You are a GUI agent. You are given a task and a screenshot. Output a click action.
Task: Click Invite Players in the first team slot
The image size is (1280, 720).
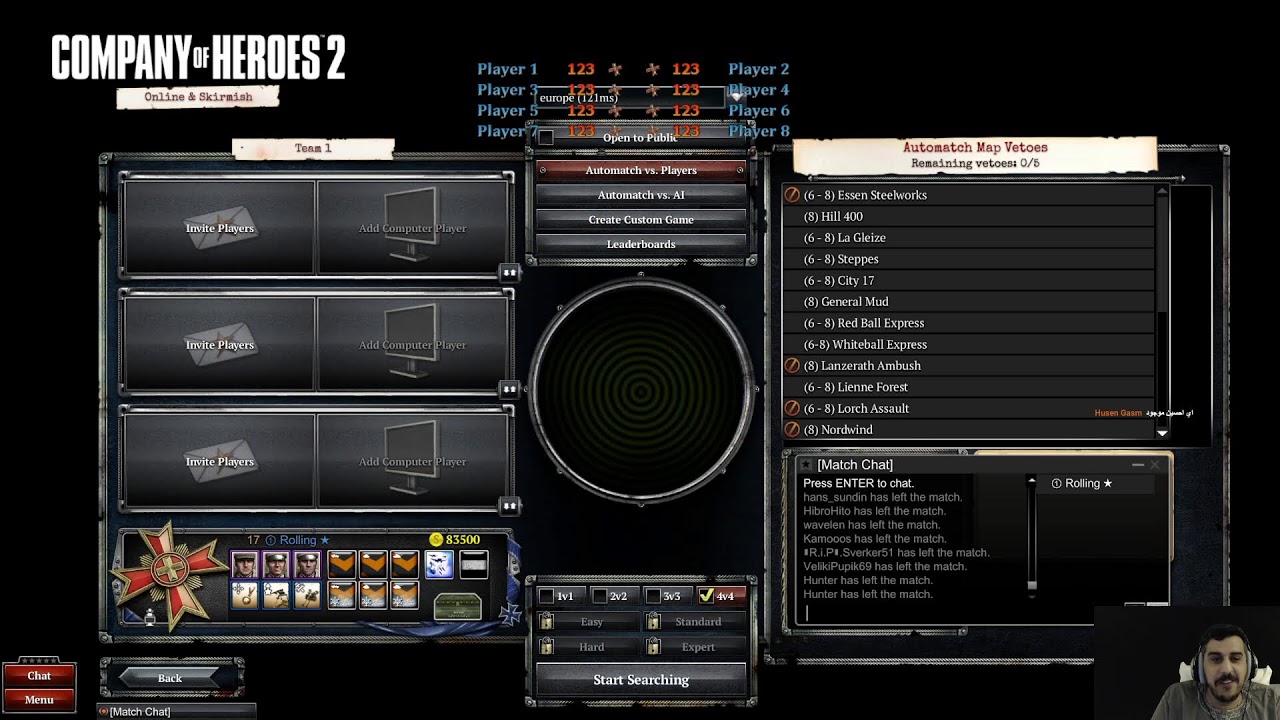(x=220, y=228)
